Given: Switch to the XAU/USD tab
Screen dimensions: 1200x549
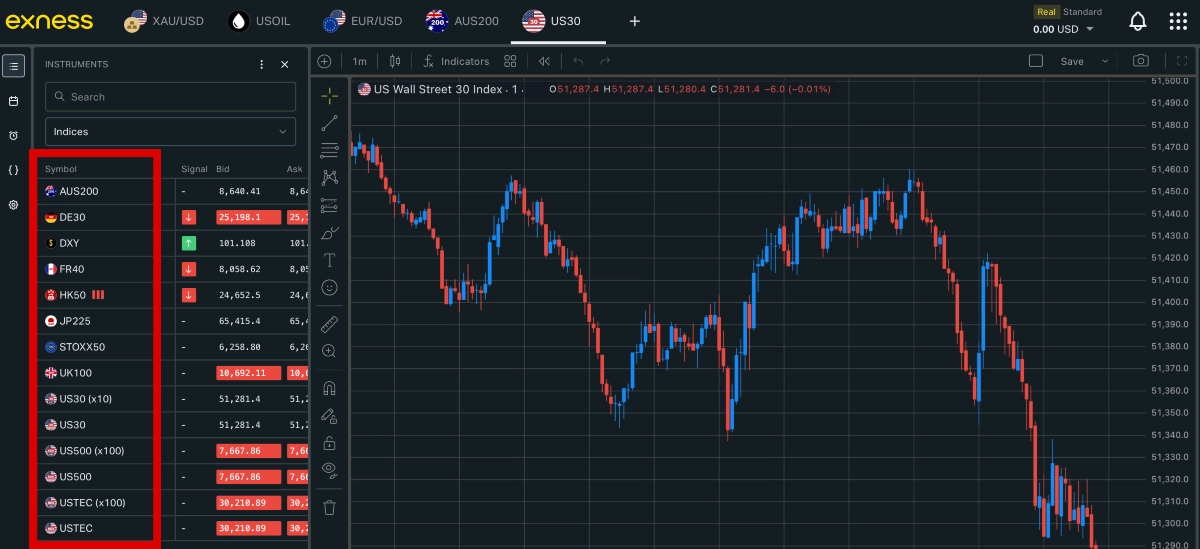Looking at the screenshot, I should (x=163, y=21).
